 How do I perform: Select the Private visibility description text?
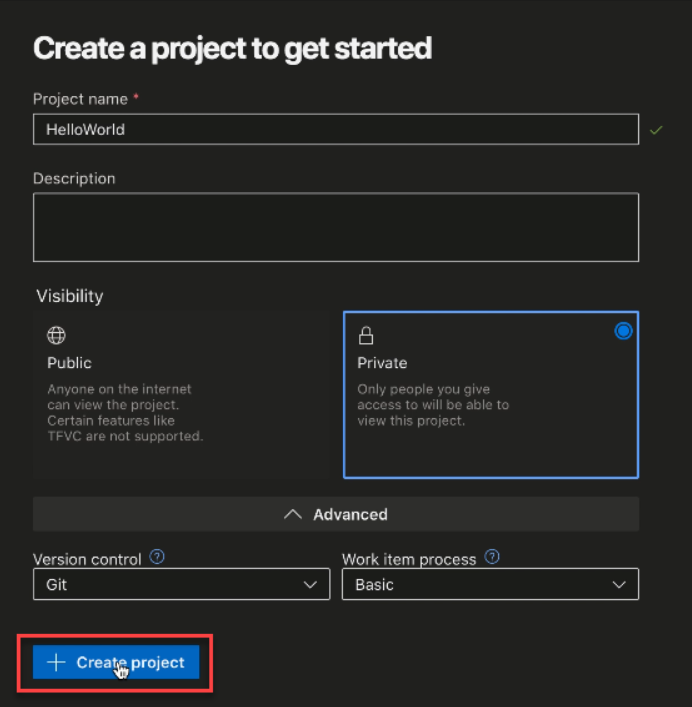pos(432,405)
